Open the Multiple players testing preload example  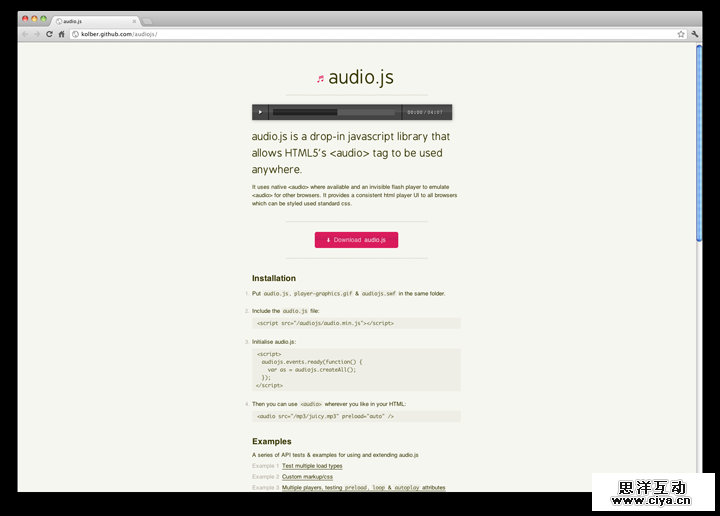coord(364,488)
